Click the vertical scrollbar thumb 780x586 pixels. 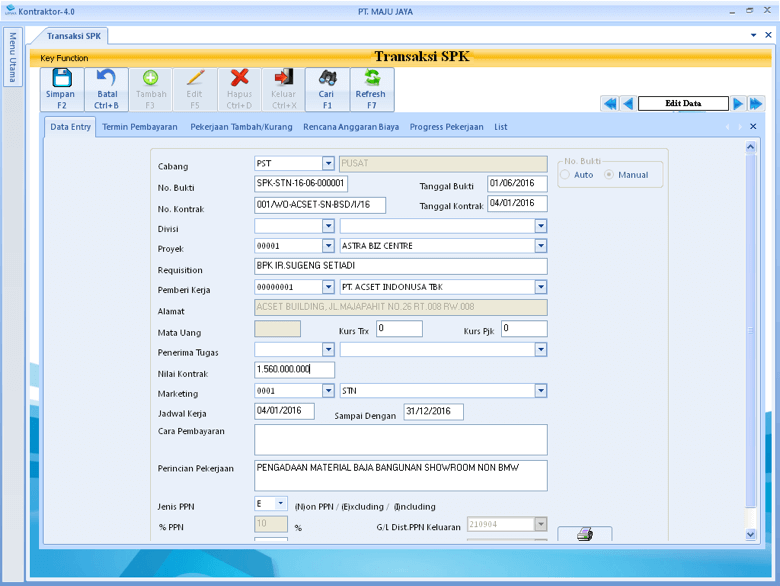[751, 330]
